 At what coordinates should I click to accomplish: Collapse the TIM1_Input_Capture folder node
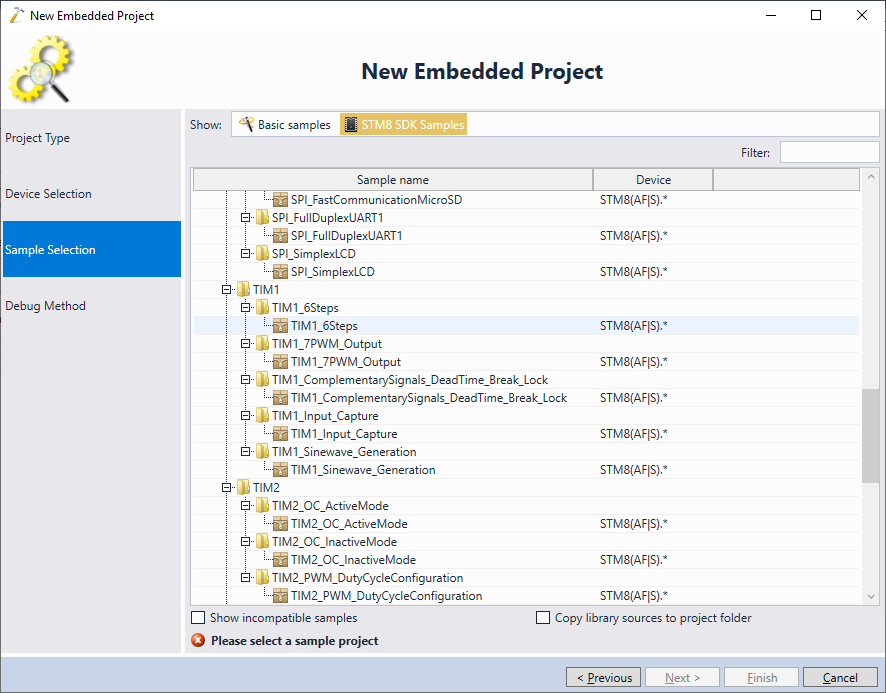coord(245,416)
